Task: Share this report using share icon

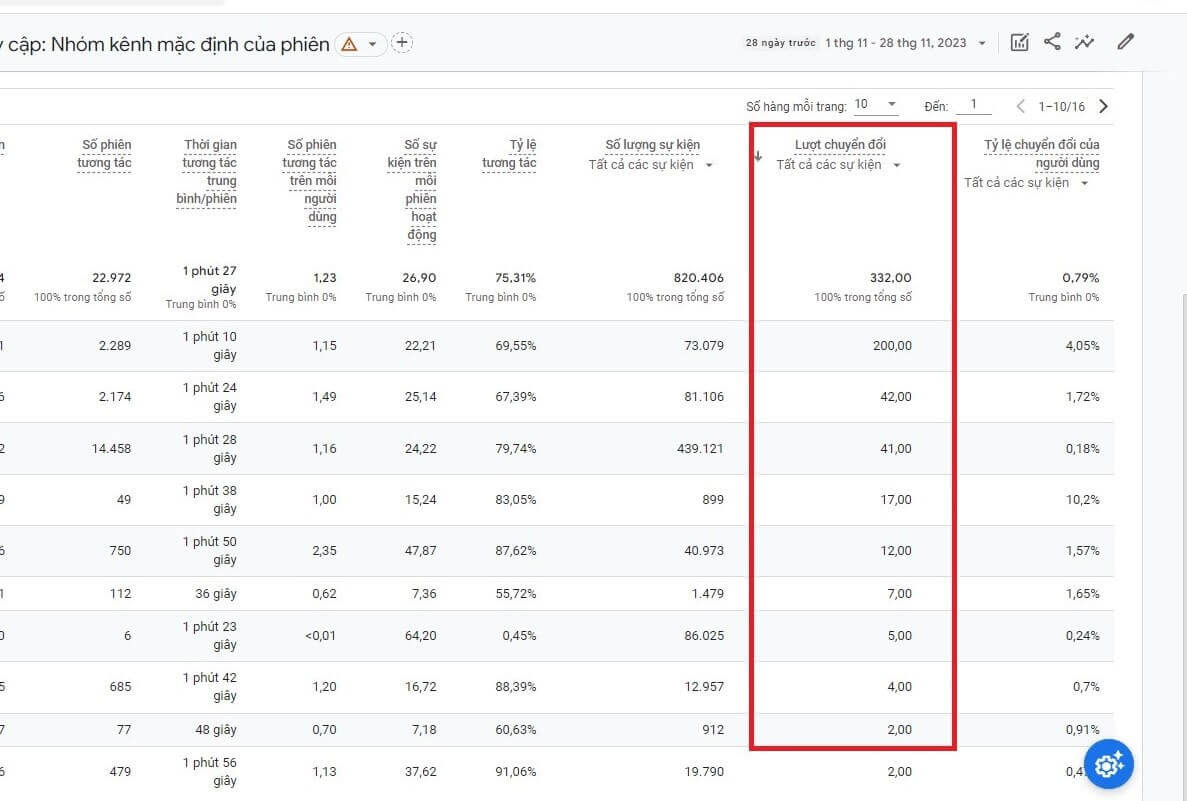Action: pyautogui.click(x=1051, y=42)
